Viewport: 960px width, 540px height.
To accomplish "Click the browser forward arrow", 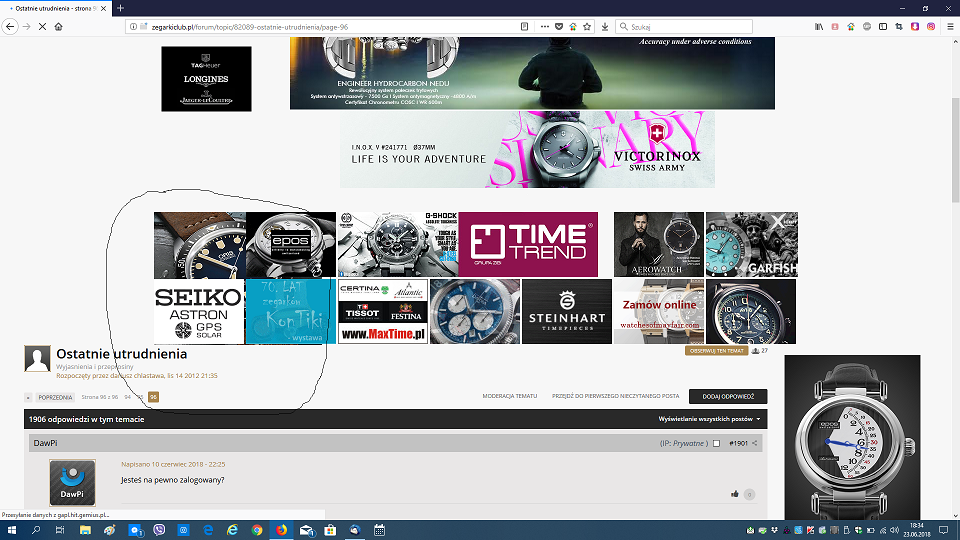I will coord(26,27).
